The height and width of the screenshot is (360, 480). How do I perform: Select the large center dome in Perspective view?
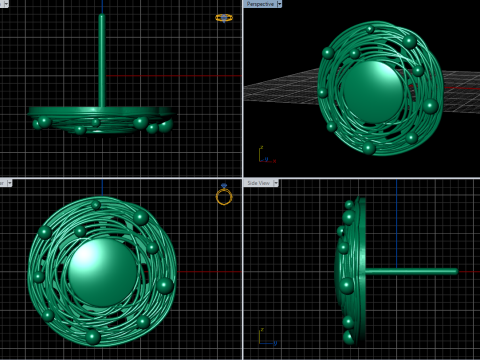[373, 92]
